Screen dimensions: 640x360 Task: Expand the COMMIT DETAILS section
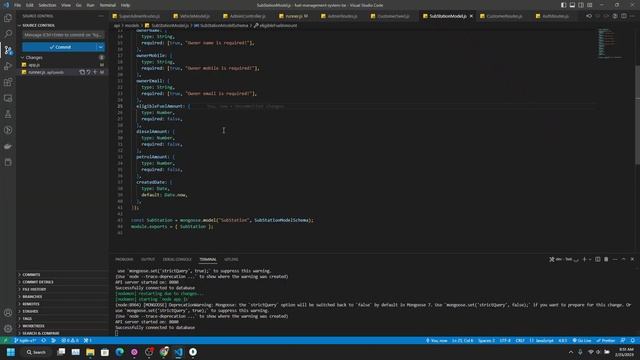click(38, 282)
